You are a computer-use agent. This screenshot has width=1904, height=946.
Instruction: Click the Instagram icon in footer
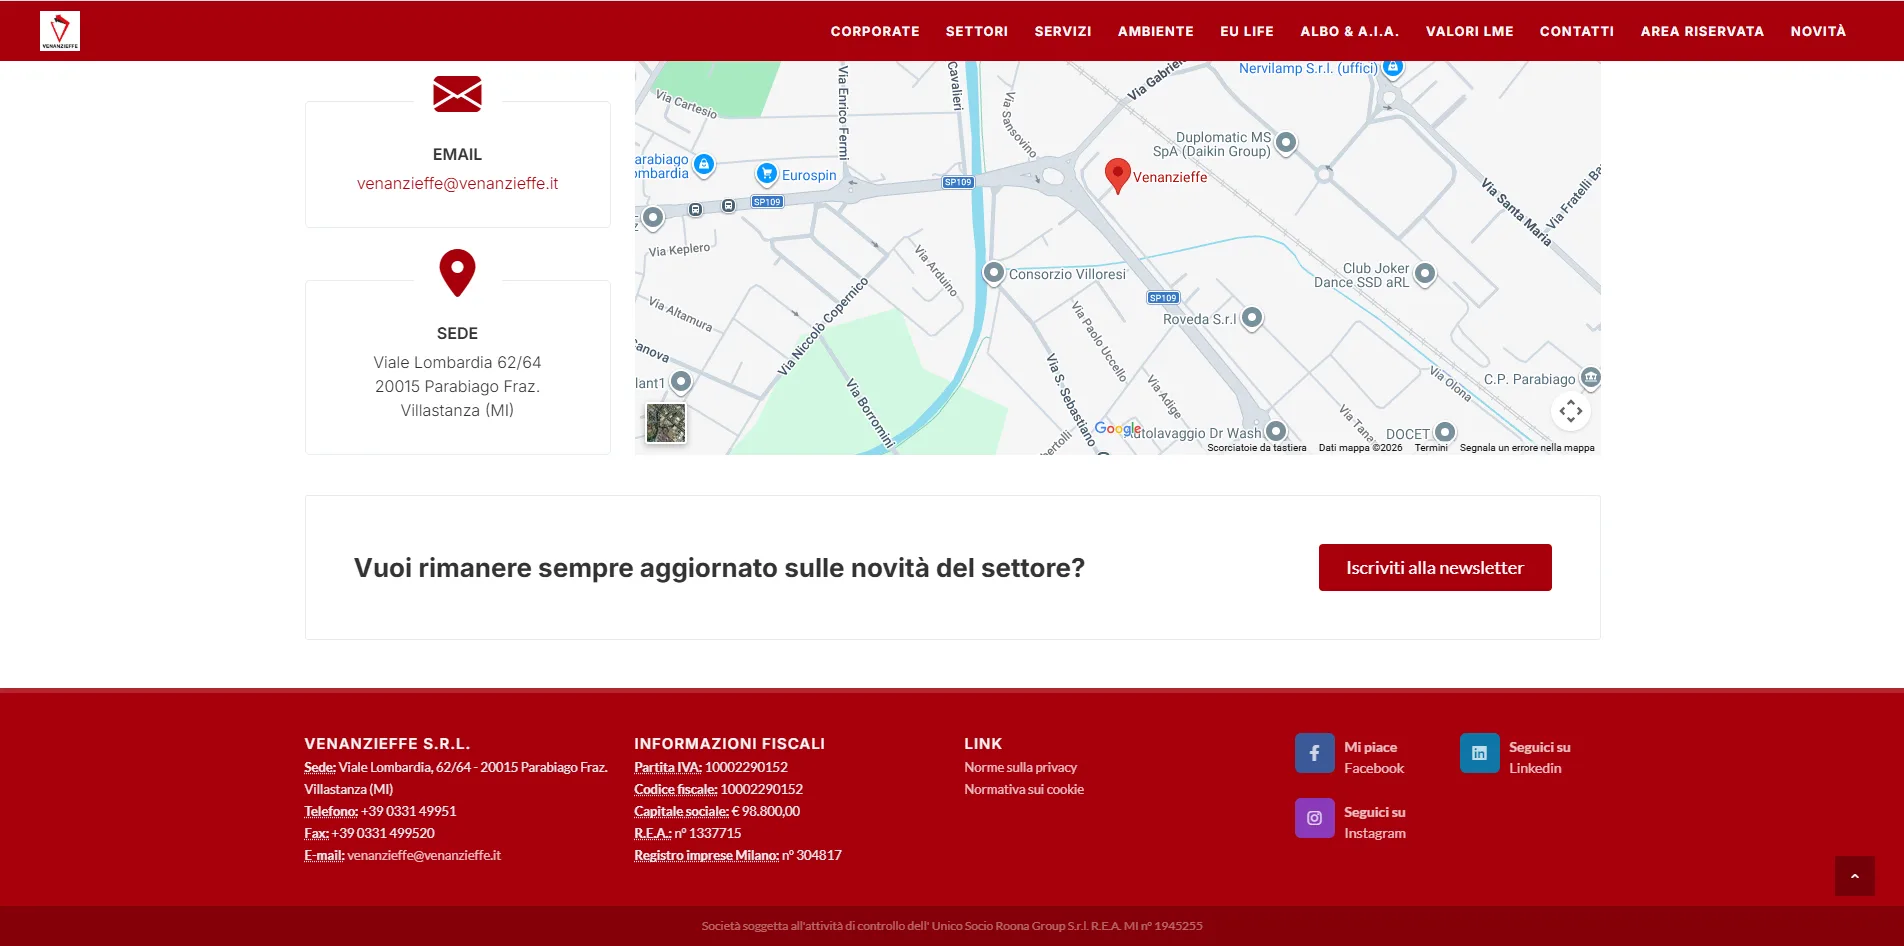1314,818
